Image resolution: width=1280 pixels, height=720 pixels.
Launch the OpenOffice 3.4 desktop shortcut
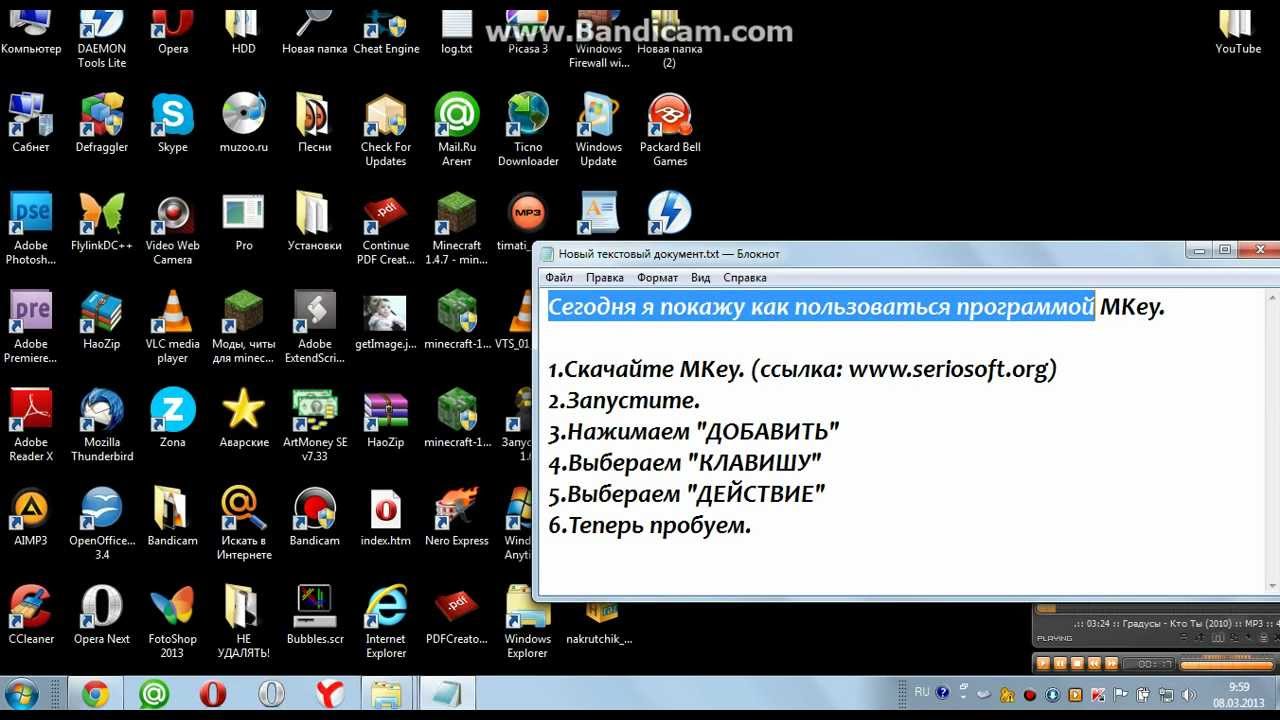[x=102, y=522]
